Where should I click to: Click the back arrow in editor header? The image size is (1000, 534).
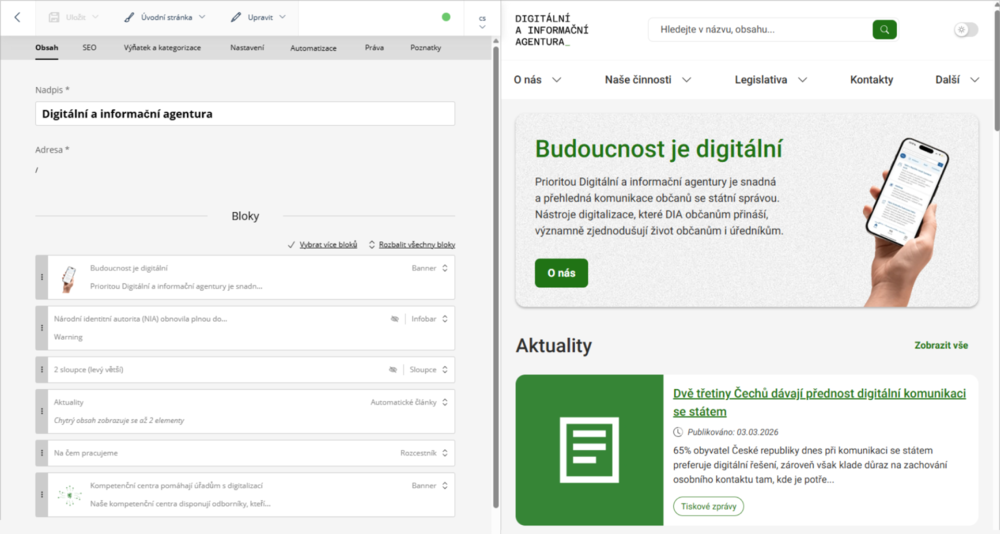[x=17, y=17]
